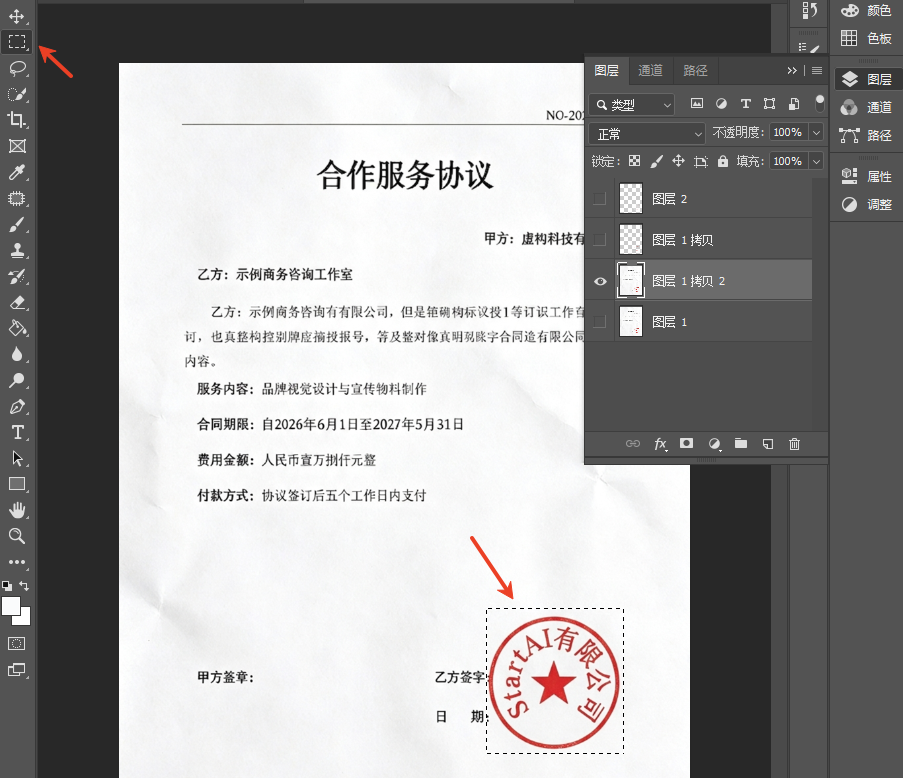Select the Path Selection tool
The image size is (903, 778).
[x=17, y=458]
